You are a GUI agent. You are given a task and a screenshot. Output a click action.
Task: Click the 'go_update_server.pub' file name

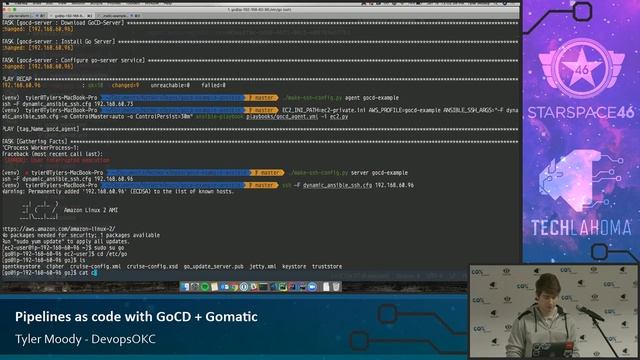point(213,267)
